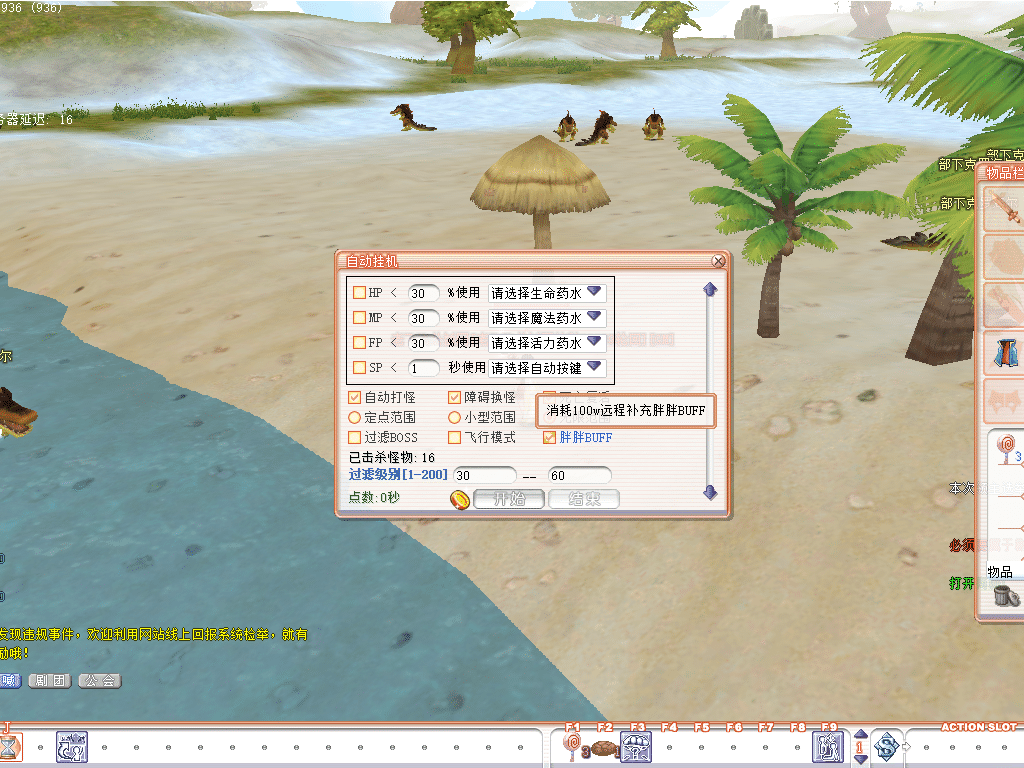
Task: Click the blue S action slot icon
Action: coord(886,746)
